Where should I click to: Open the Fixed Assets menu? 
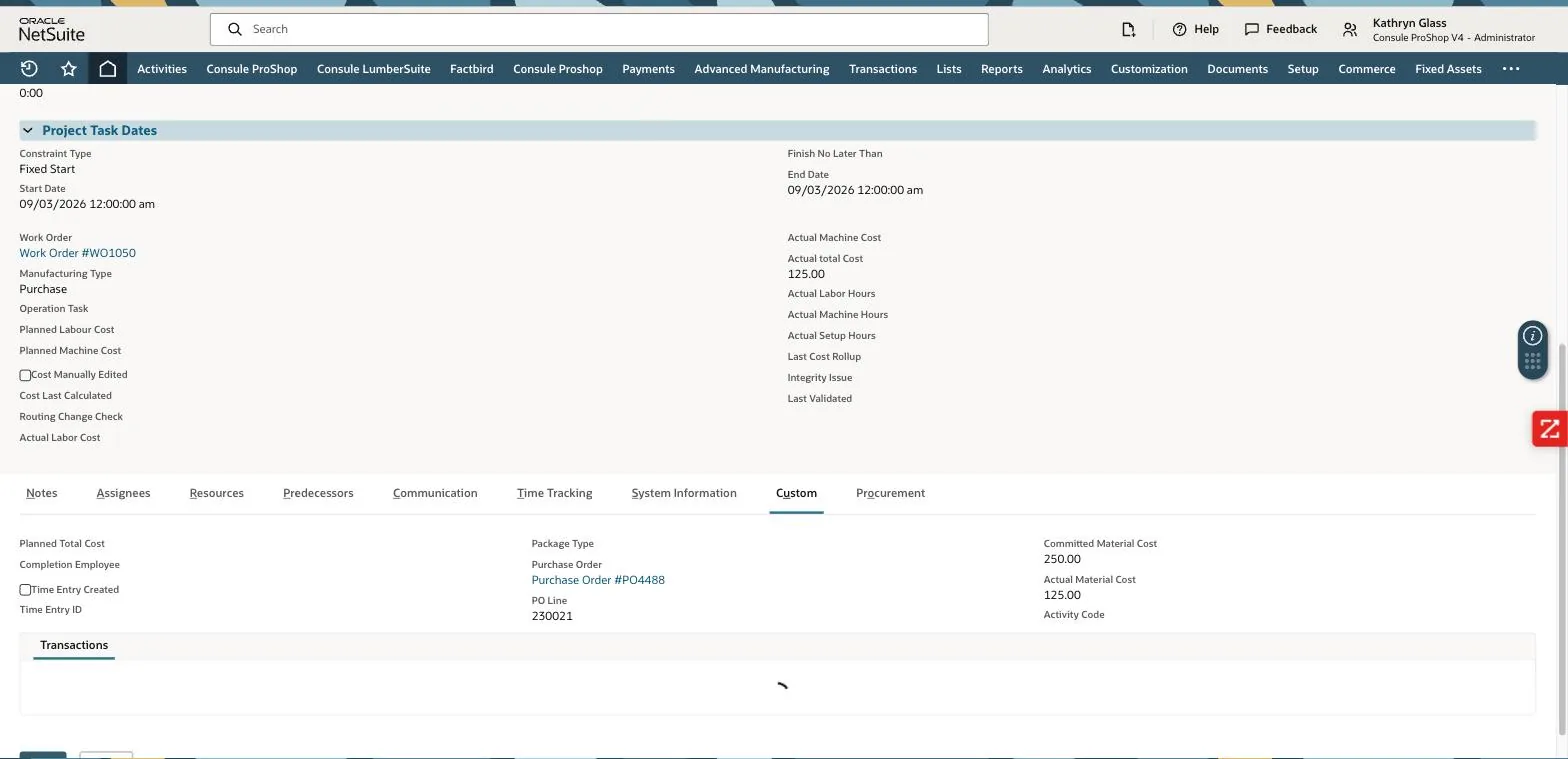coord(1448,69)
